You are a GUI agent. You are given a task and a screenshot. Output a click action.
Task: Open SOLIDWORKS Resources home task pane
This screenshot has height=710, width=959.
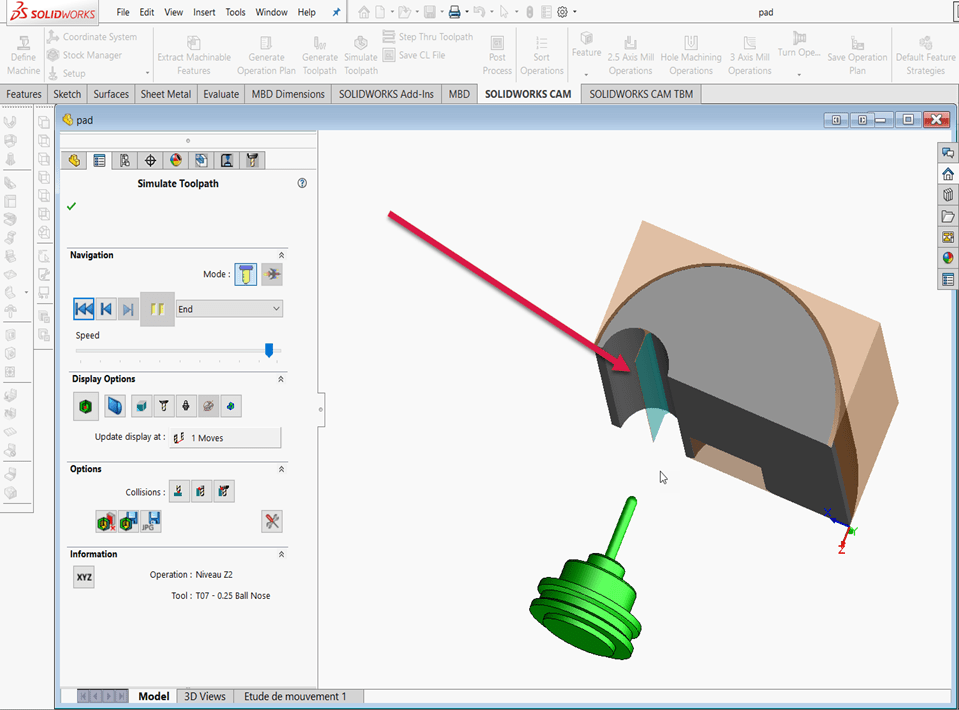pos(948,174)
